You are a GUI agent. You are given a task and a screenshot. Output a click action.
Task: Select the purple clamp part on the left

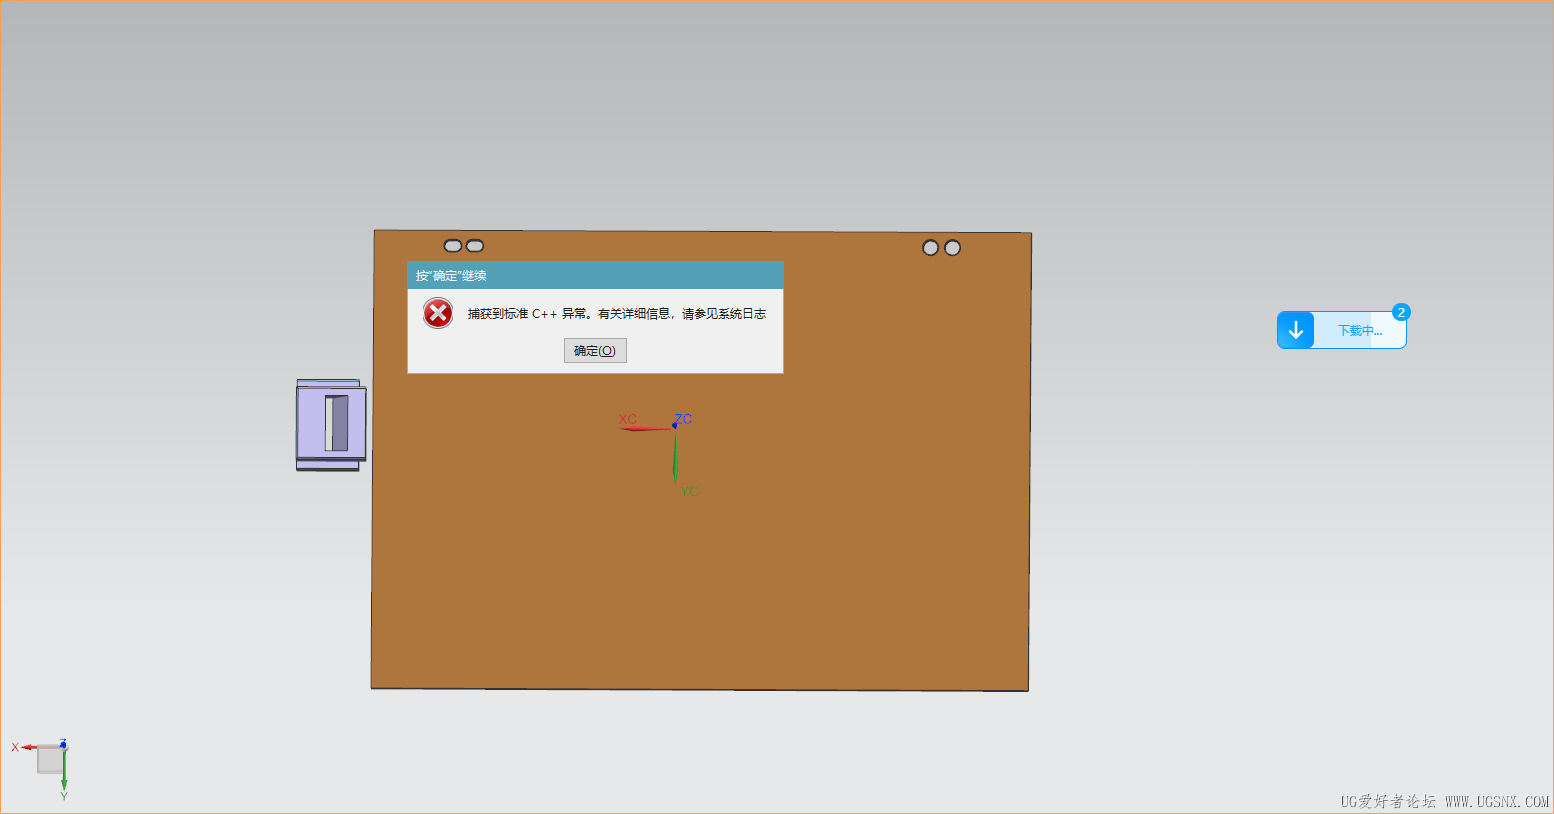tap(330, 423)
